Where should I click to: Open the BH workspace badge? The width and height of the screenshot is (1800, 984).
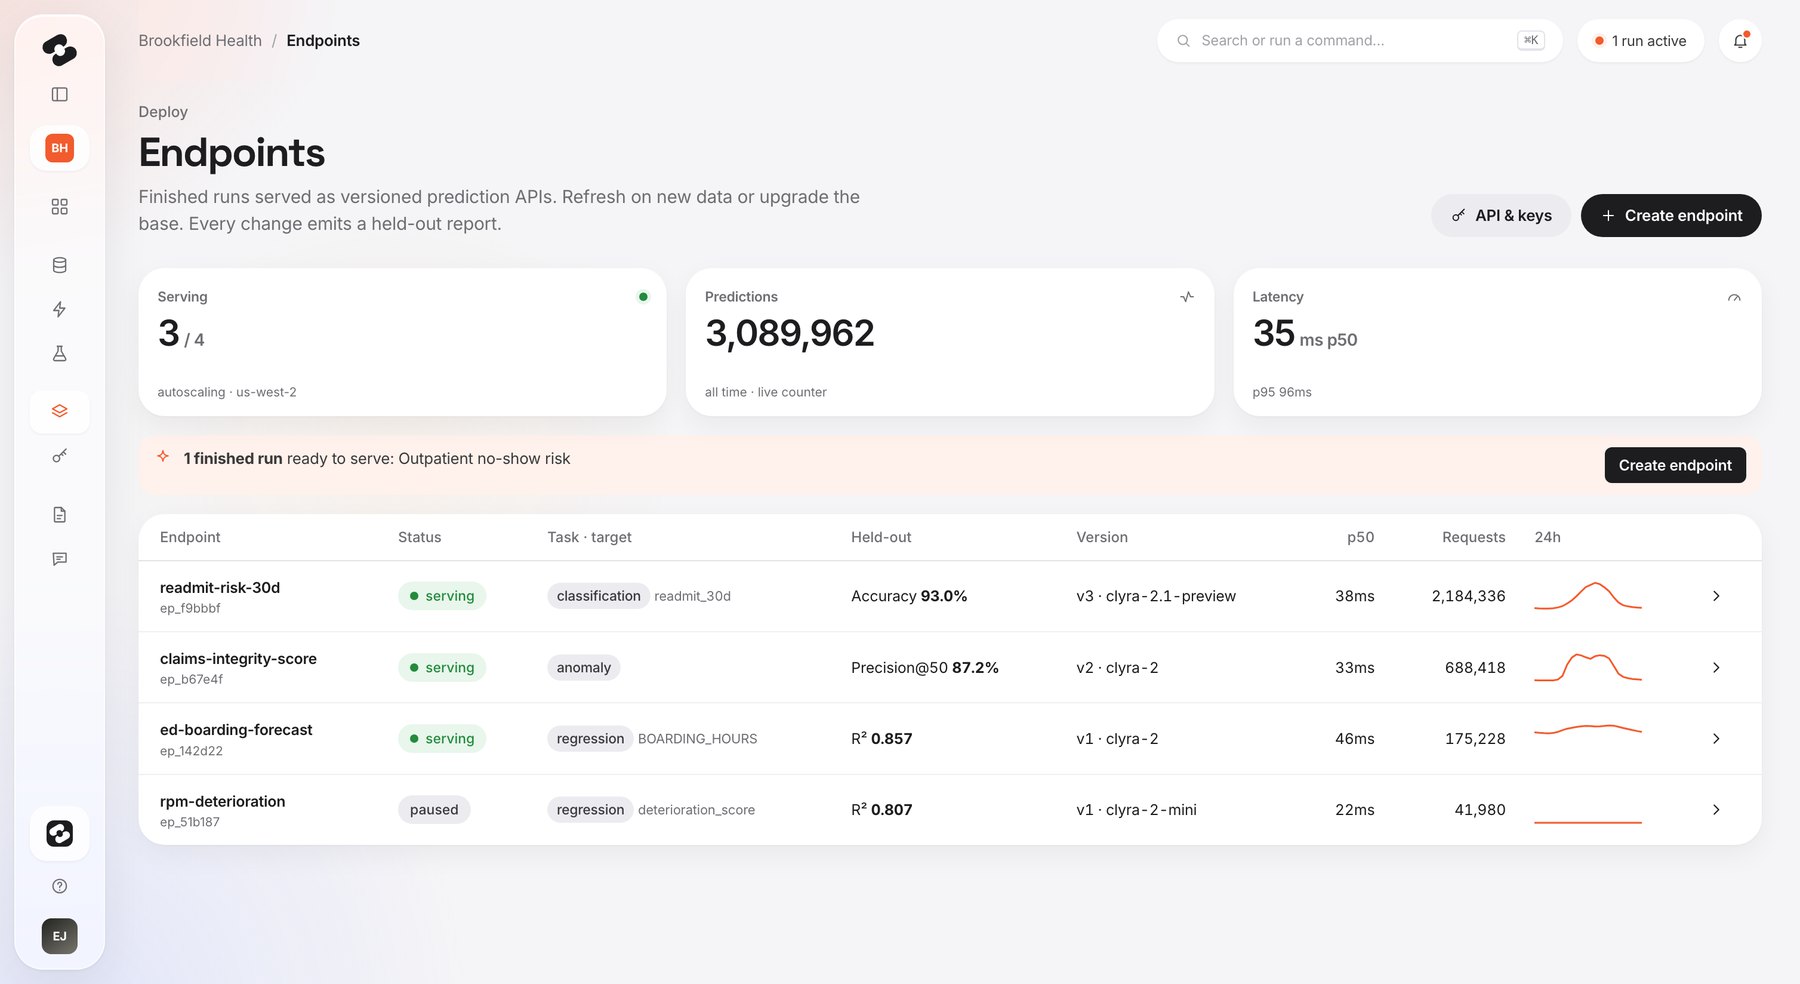[x=59, y=148]
